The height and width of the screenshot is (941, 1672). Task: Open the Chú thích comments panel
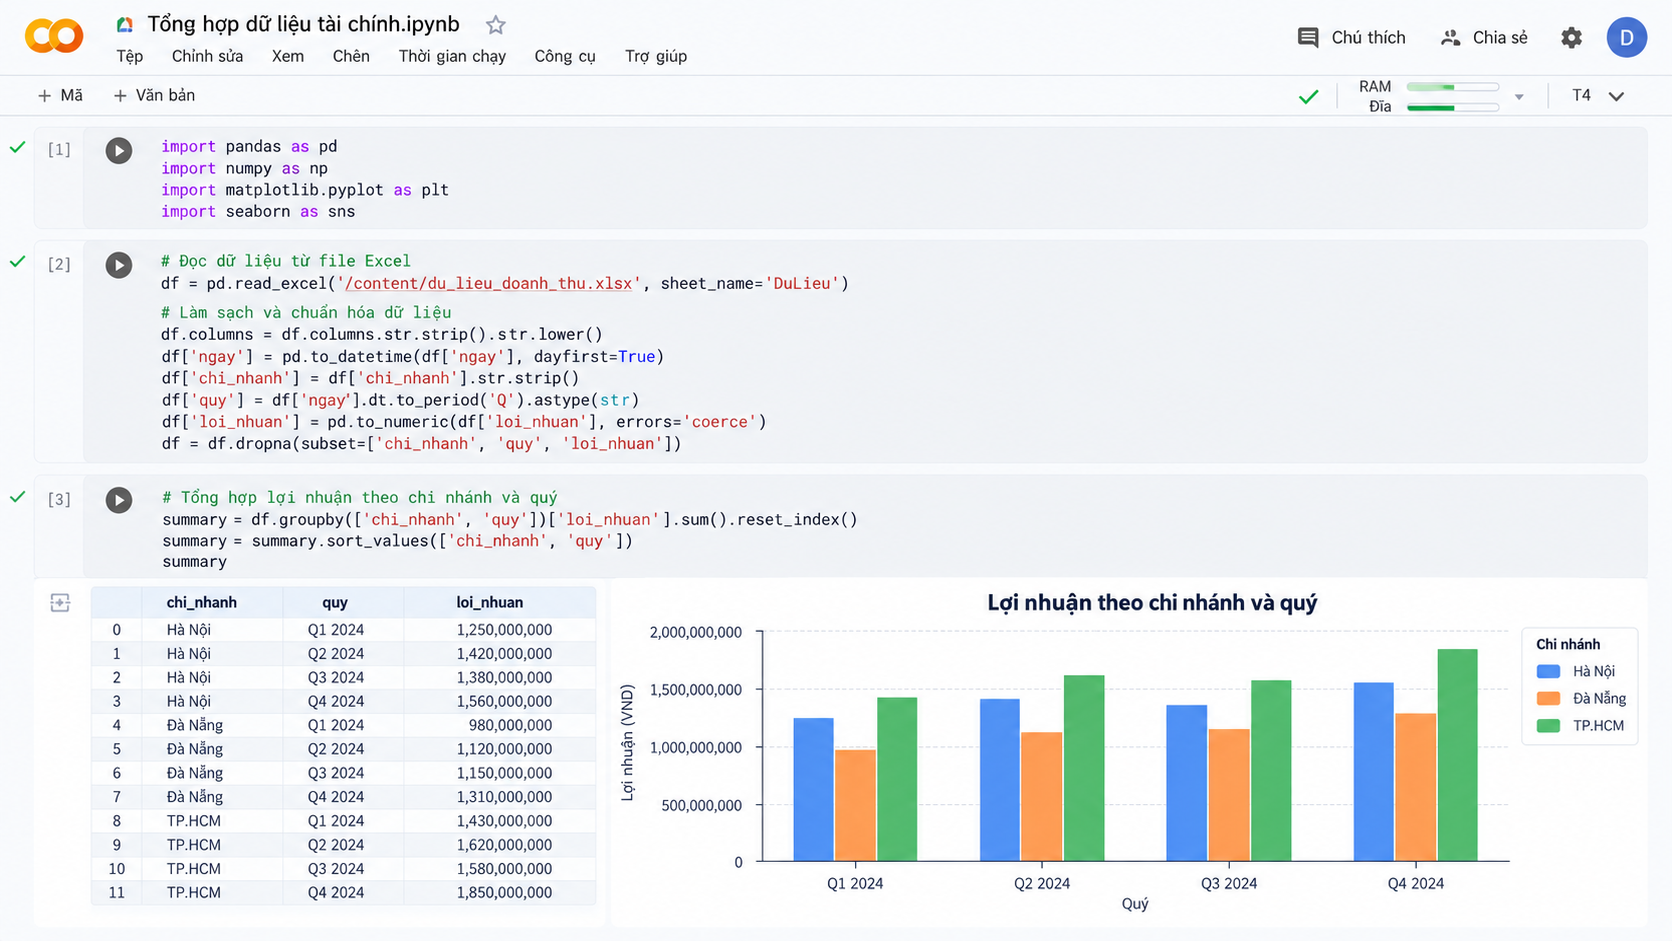1351,37
